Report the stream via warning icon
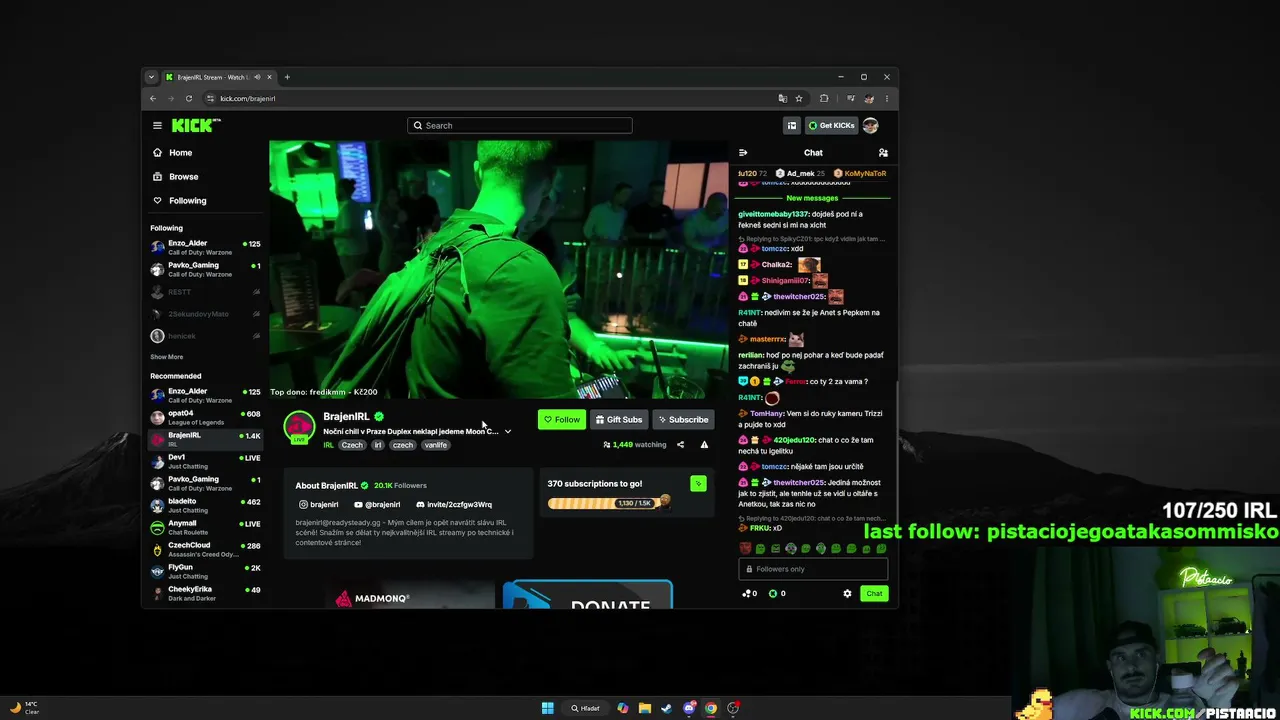The image size is (1280, 720). [704, 445]
